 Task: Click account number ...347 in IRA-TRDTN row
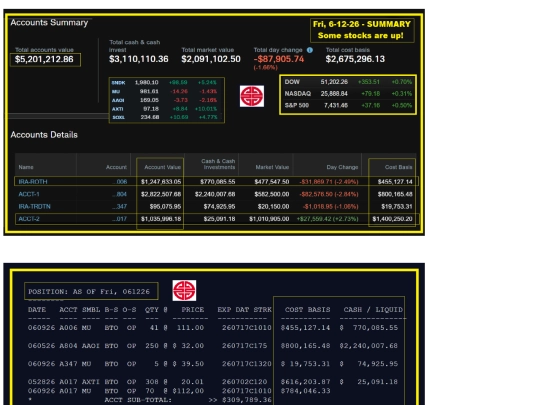120,206
